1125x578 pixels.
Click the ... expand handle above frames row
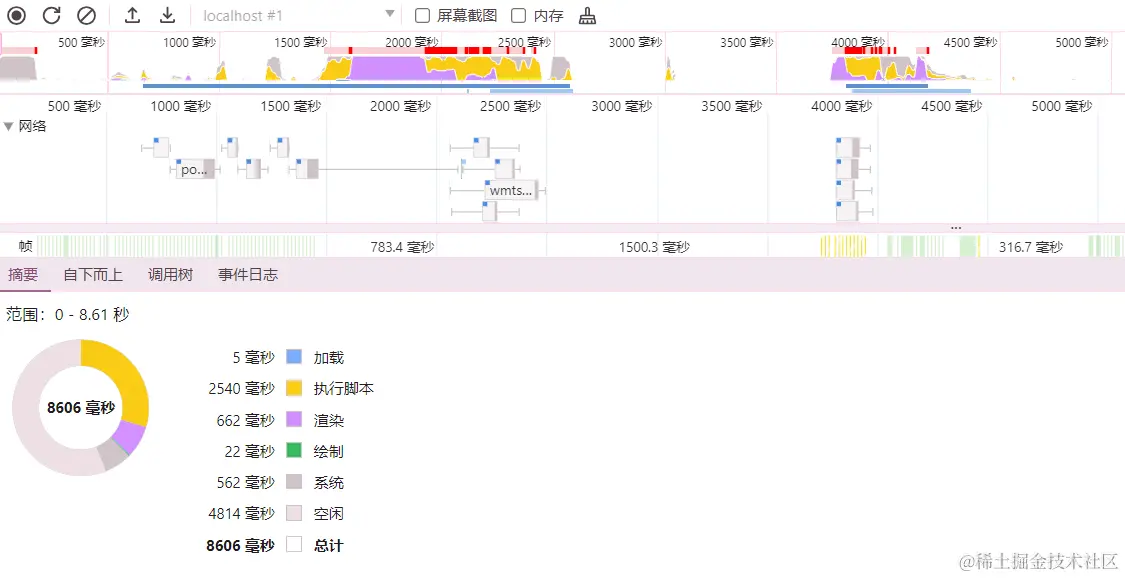pos(956,227)
